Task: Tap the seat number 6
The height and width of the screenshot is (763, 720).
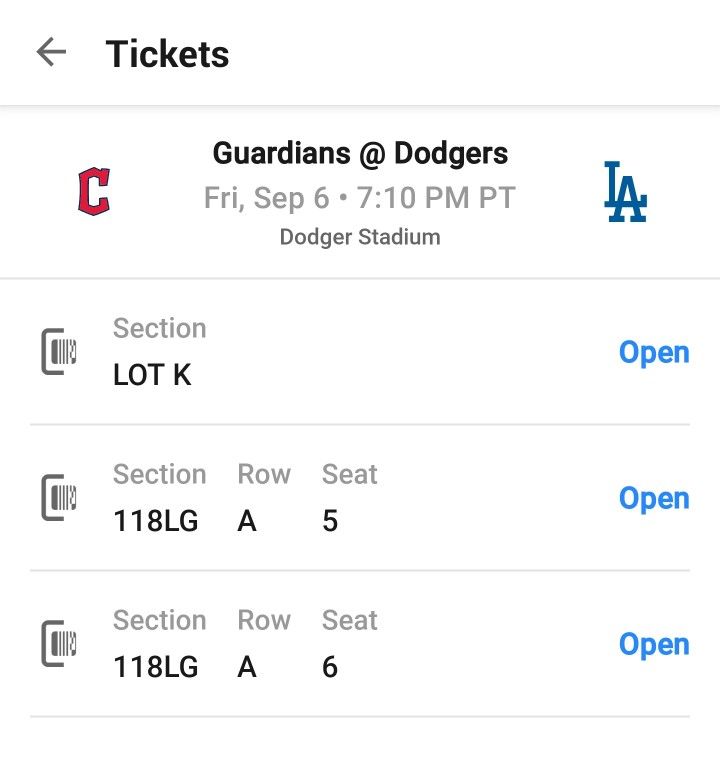Action: pyautogui.click(x=330, y=667)
